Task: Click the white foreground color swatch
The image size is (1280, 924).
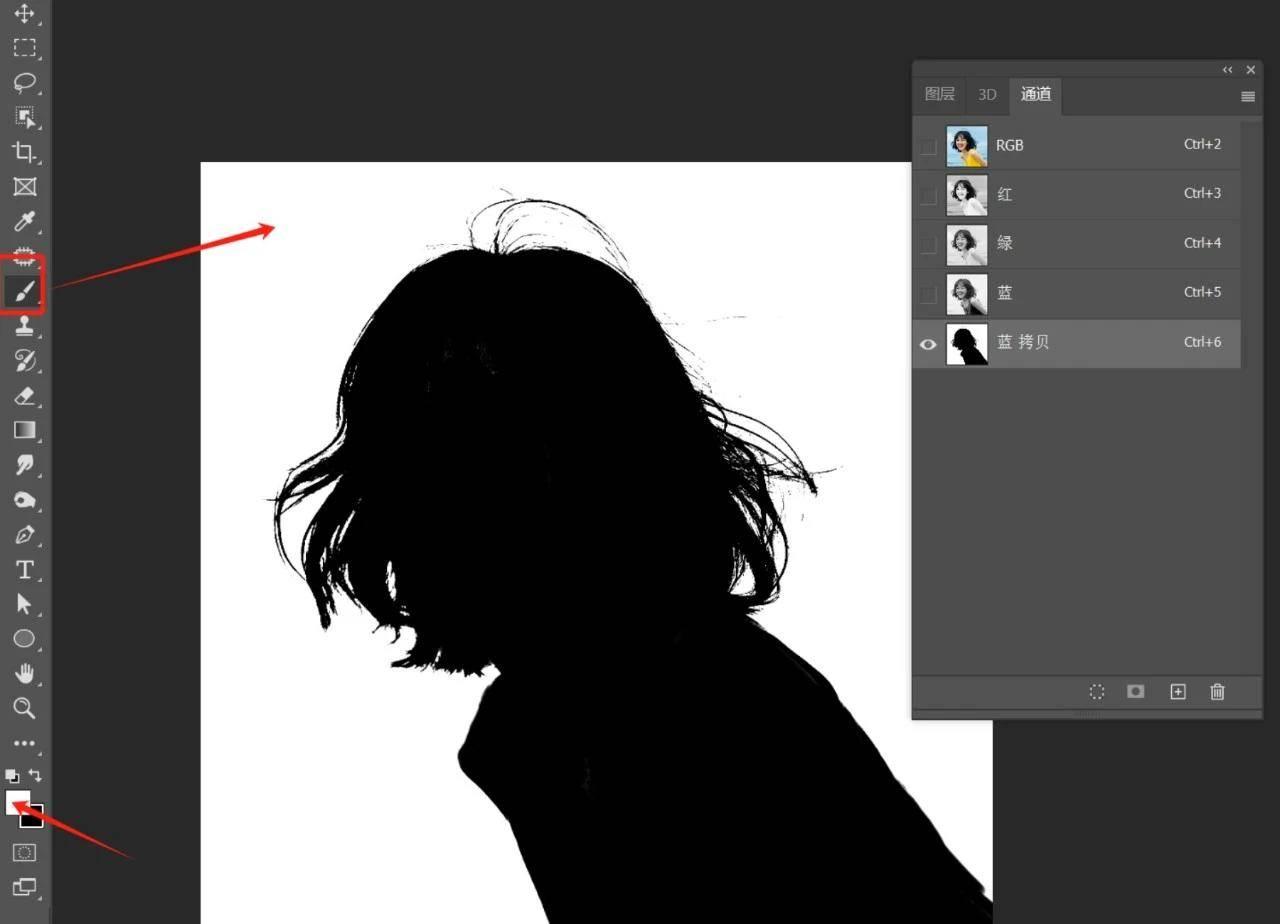Action: [x=15, y=802]
